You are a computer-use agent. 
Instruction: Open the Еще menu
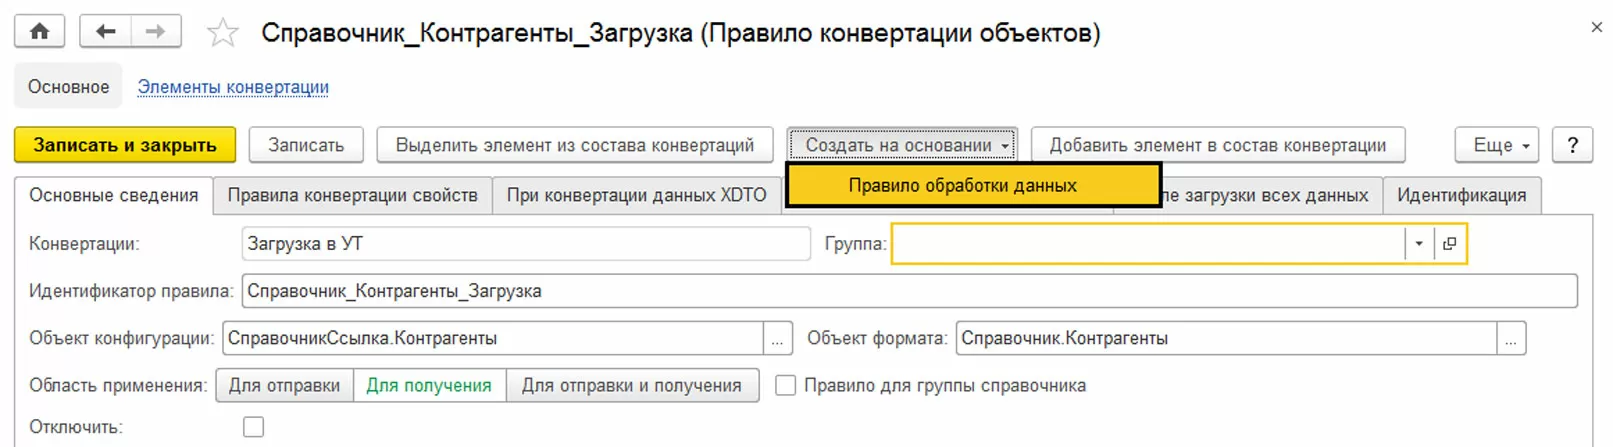point(1496,145)
